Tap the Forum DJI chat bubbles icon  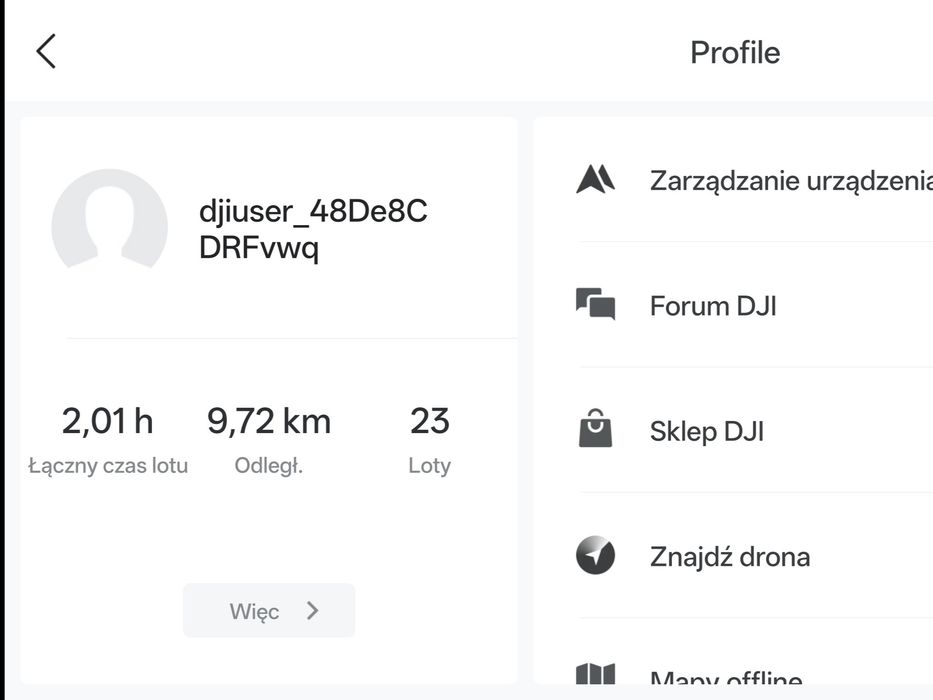(596, 304)
